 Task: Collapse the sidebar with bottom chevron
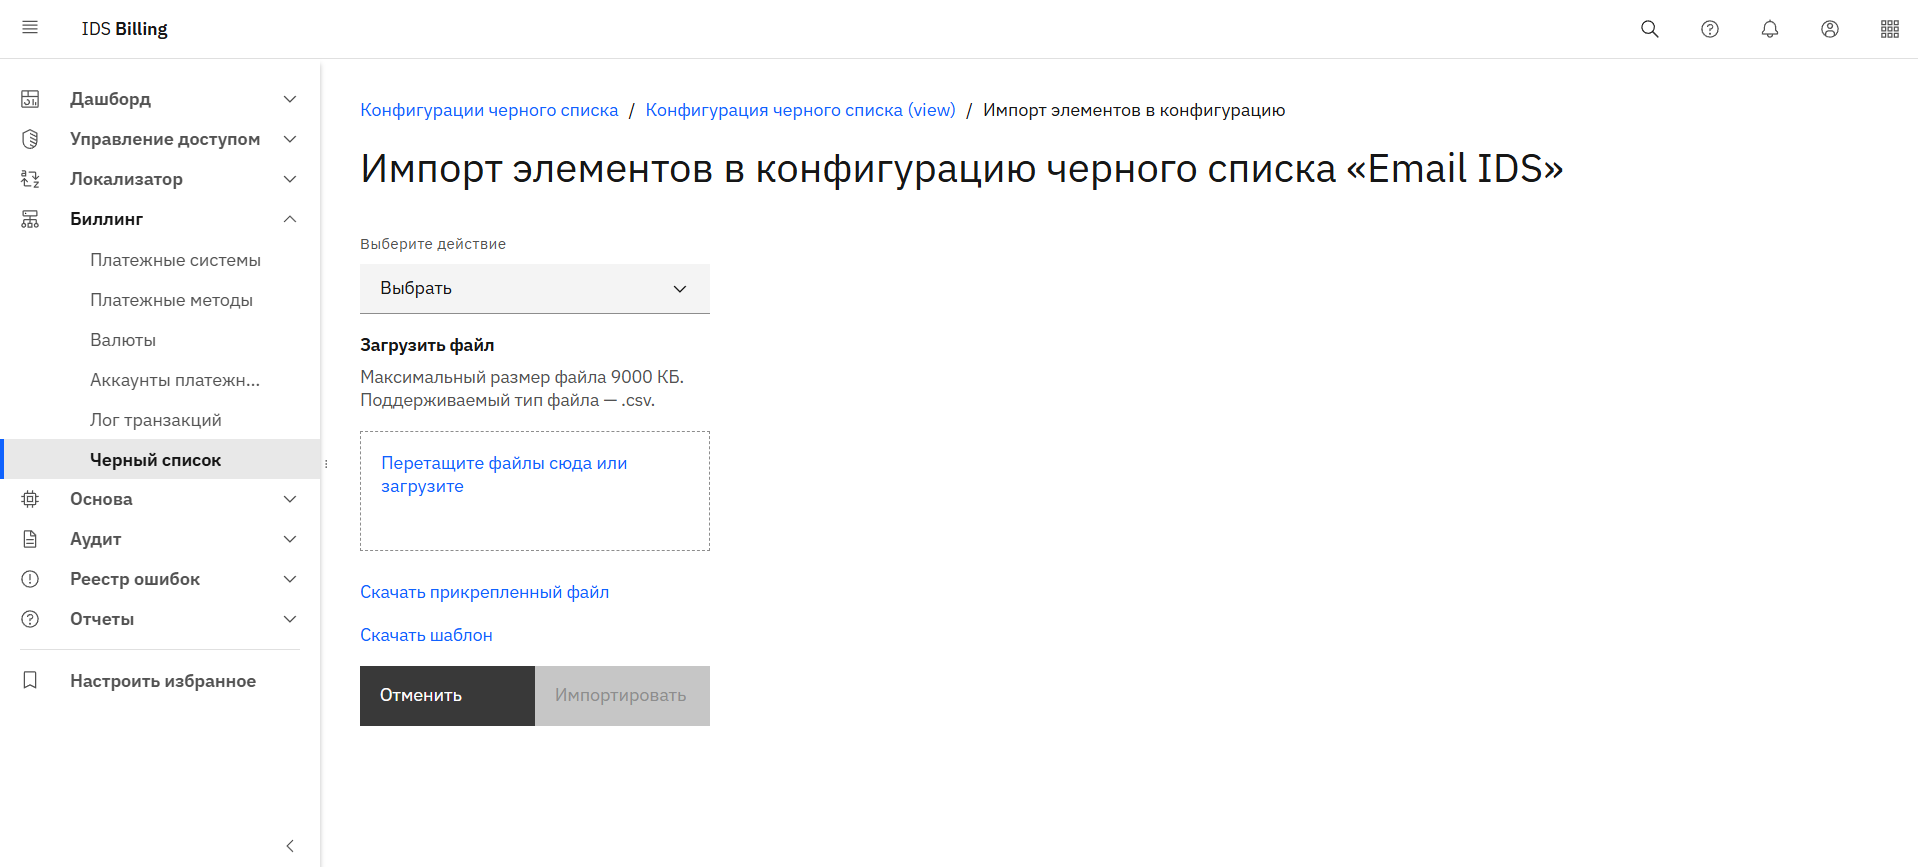290,846
